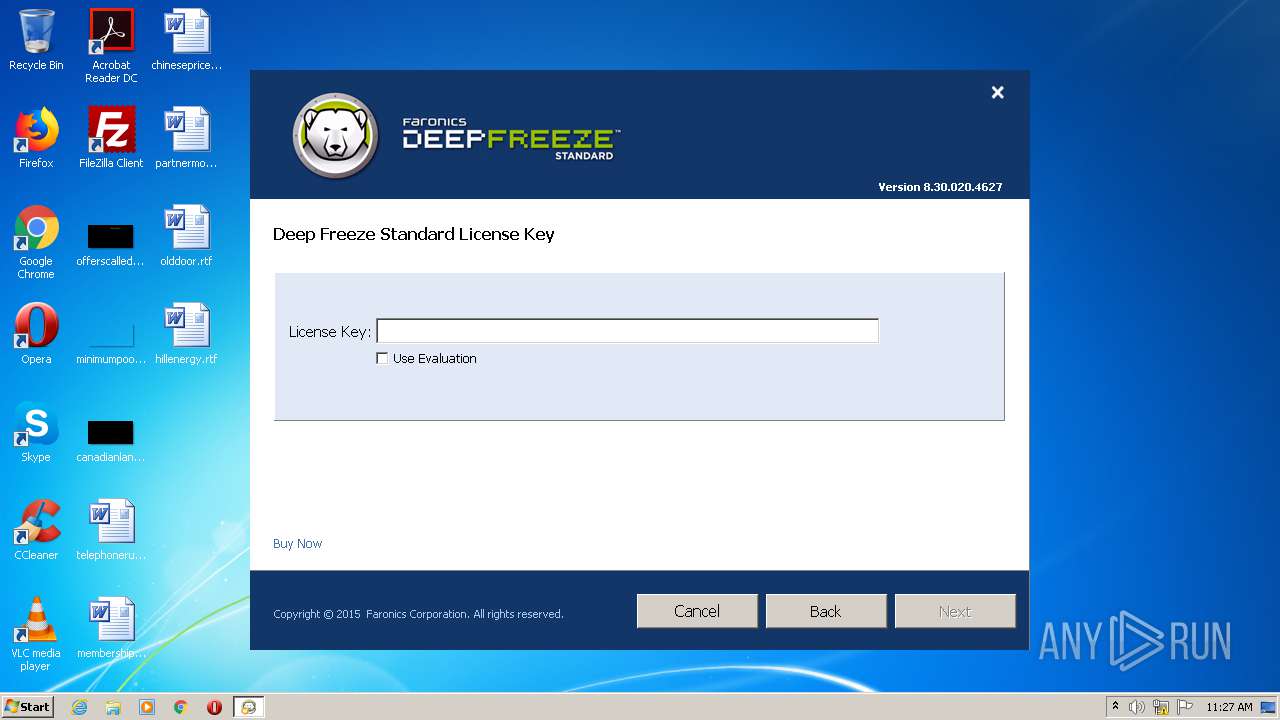Viewport: 1280px width, 720px height.
Task: Click the network tray icon
Action: pos(1161,707)
